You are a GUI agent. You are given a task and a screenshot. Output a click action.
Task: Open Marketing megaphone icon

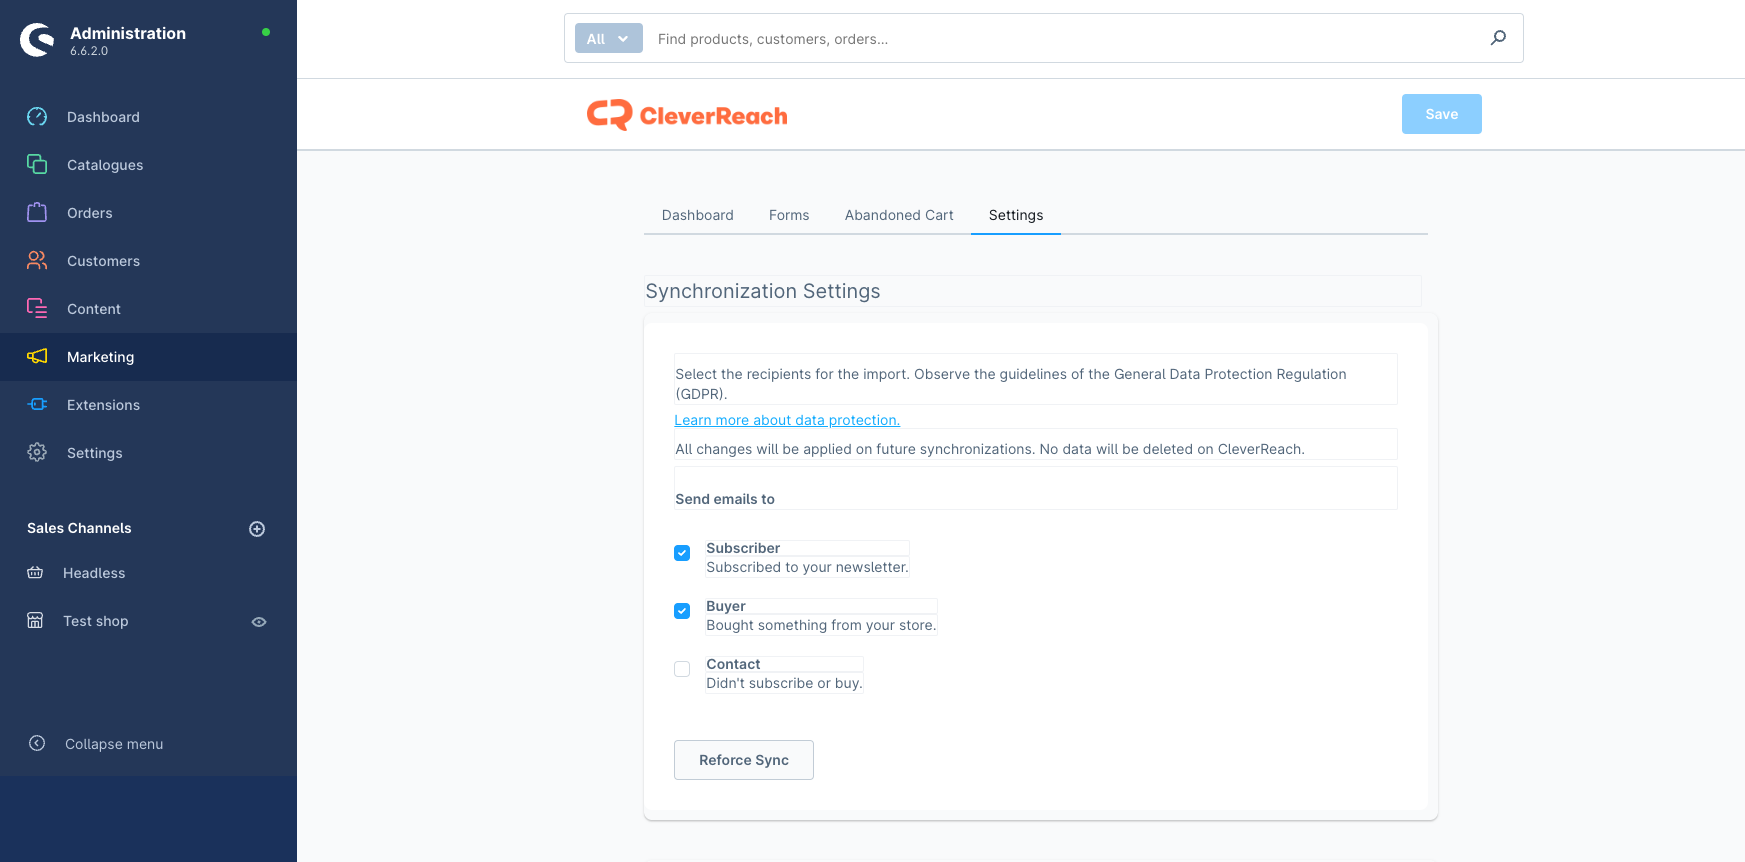point(37,356)
